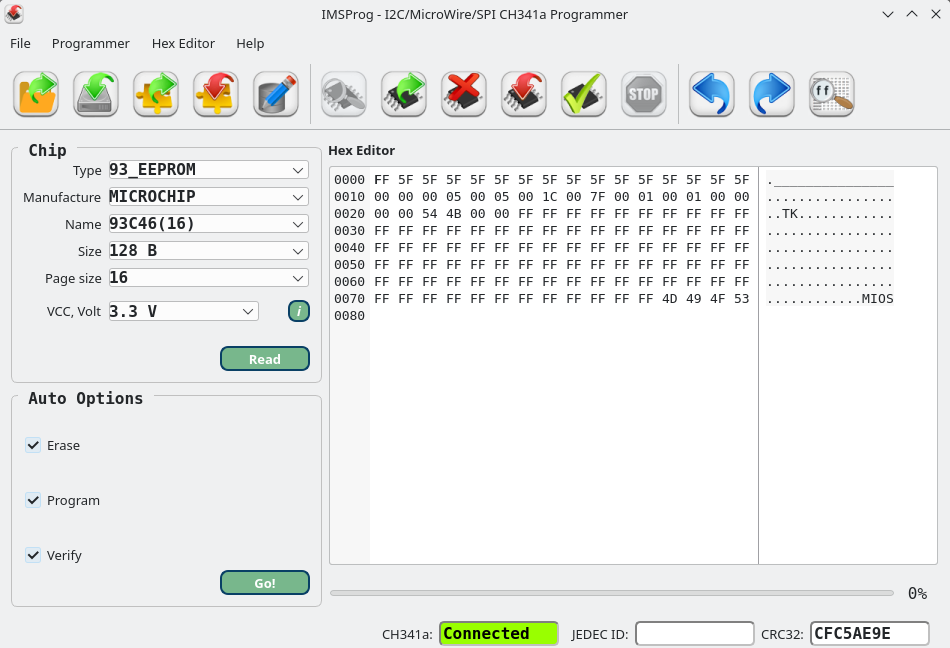Open the File menu

click(20, 44)
